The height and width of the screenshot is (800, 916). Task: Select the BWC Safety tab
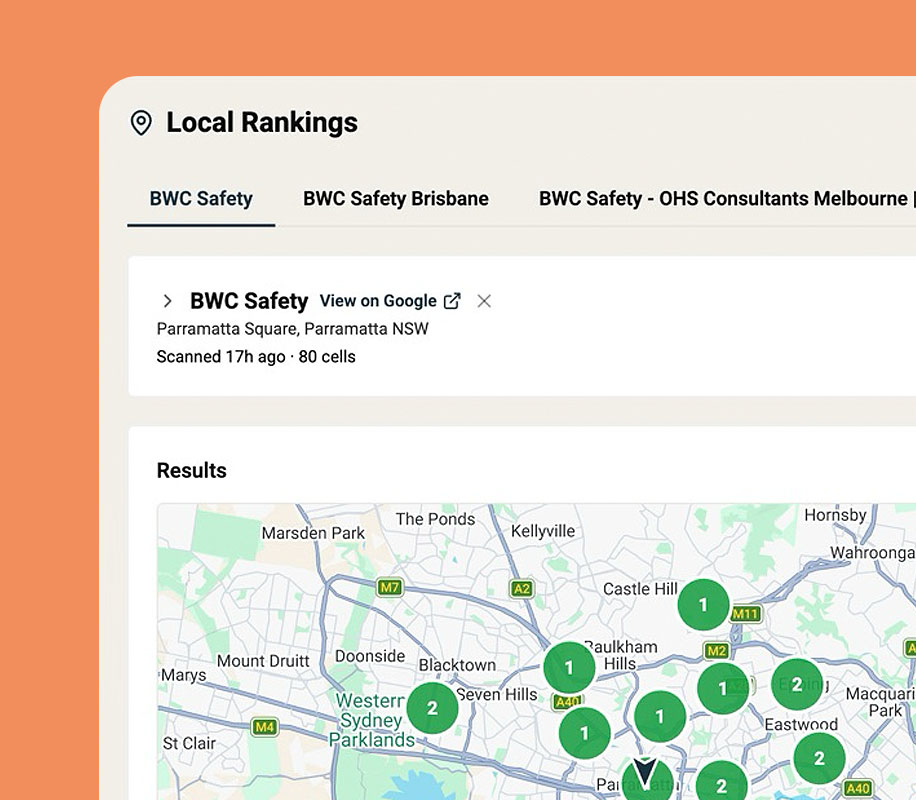[x=201, y=199]
